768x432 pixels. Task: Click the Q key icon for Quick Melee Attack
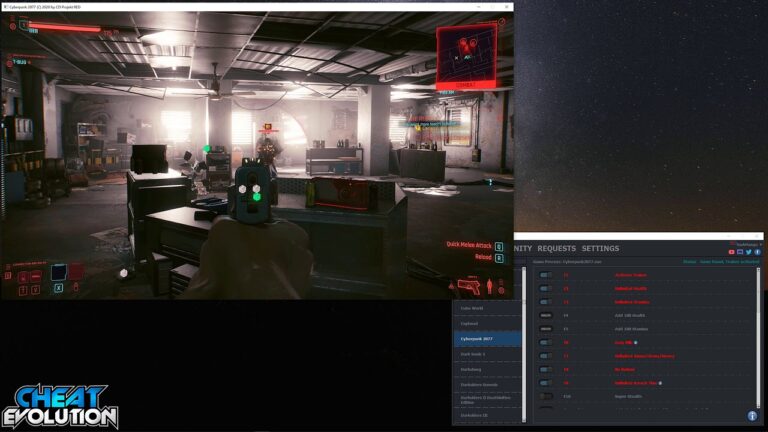point(499,246)
